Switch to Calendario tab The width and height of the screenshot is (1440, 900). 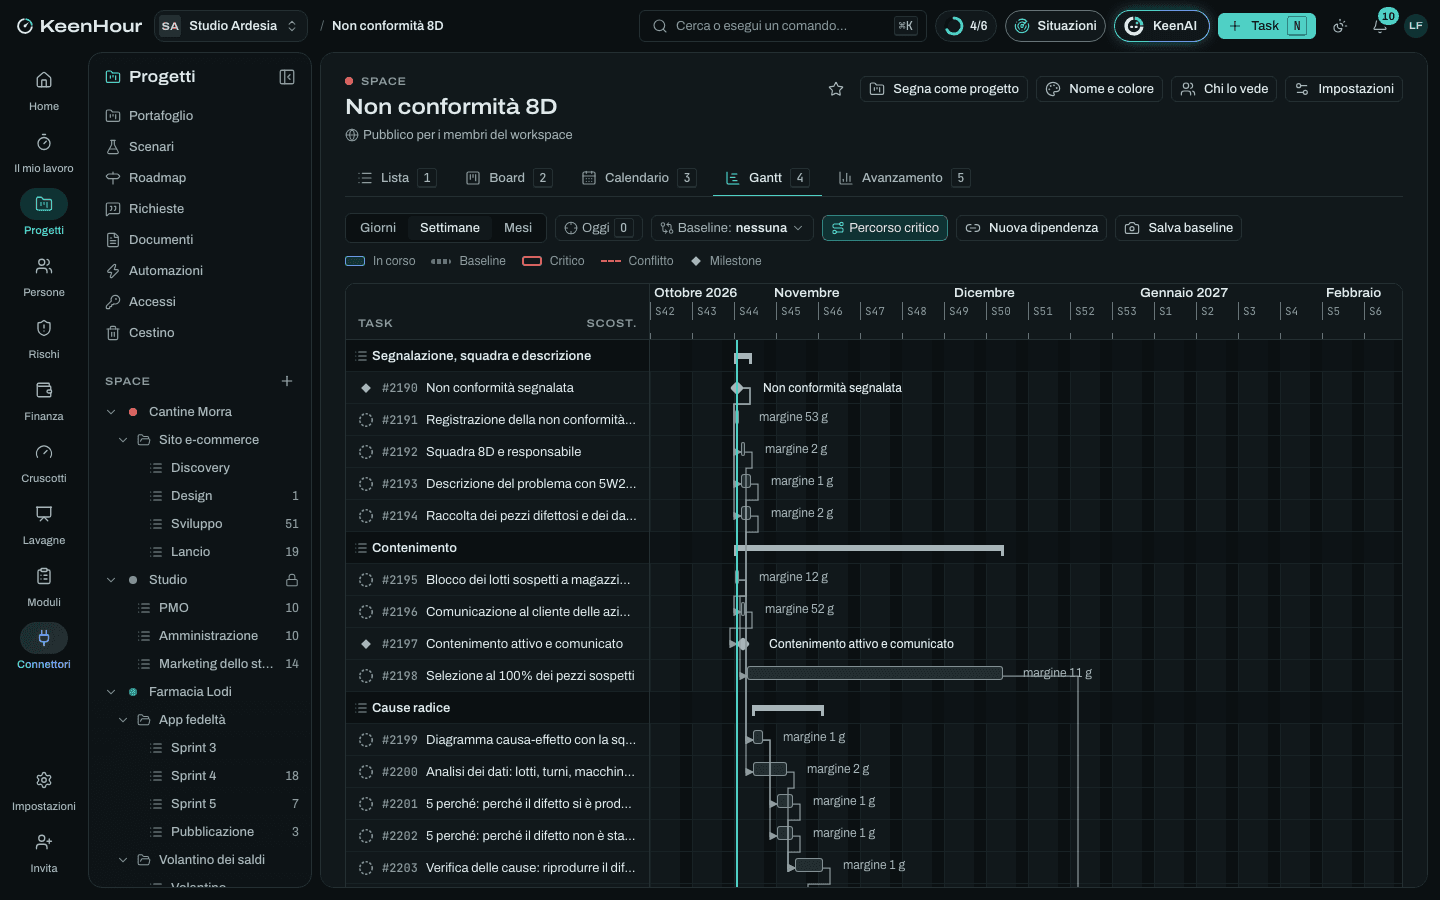(638, 178)
